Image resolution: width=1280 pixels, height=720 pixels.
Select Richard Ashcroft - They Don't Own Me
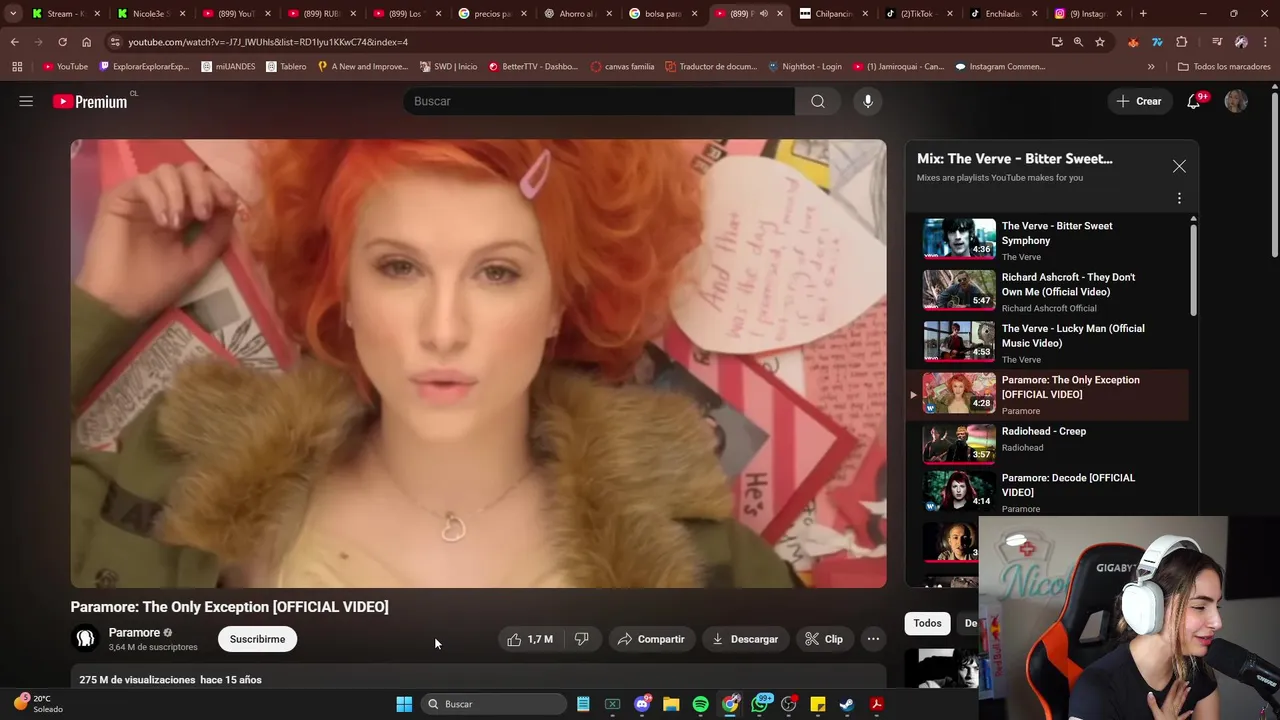click(1045, 291)
